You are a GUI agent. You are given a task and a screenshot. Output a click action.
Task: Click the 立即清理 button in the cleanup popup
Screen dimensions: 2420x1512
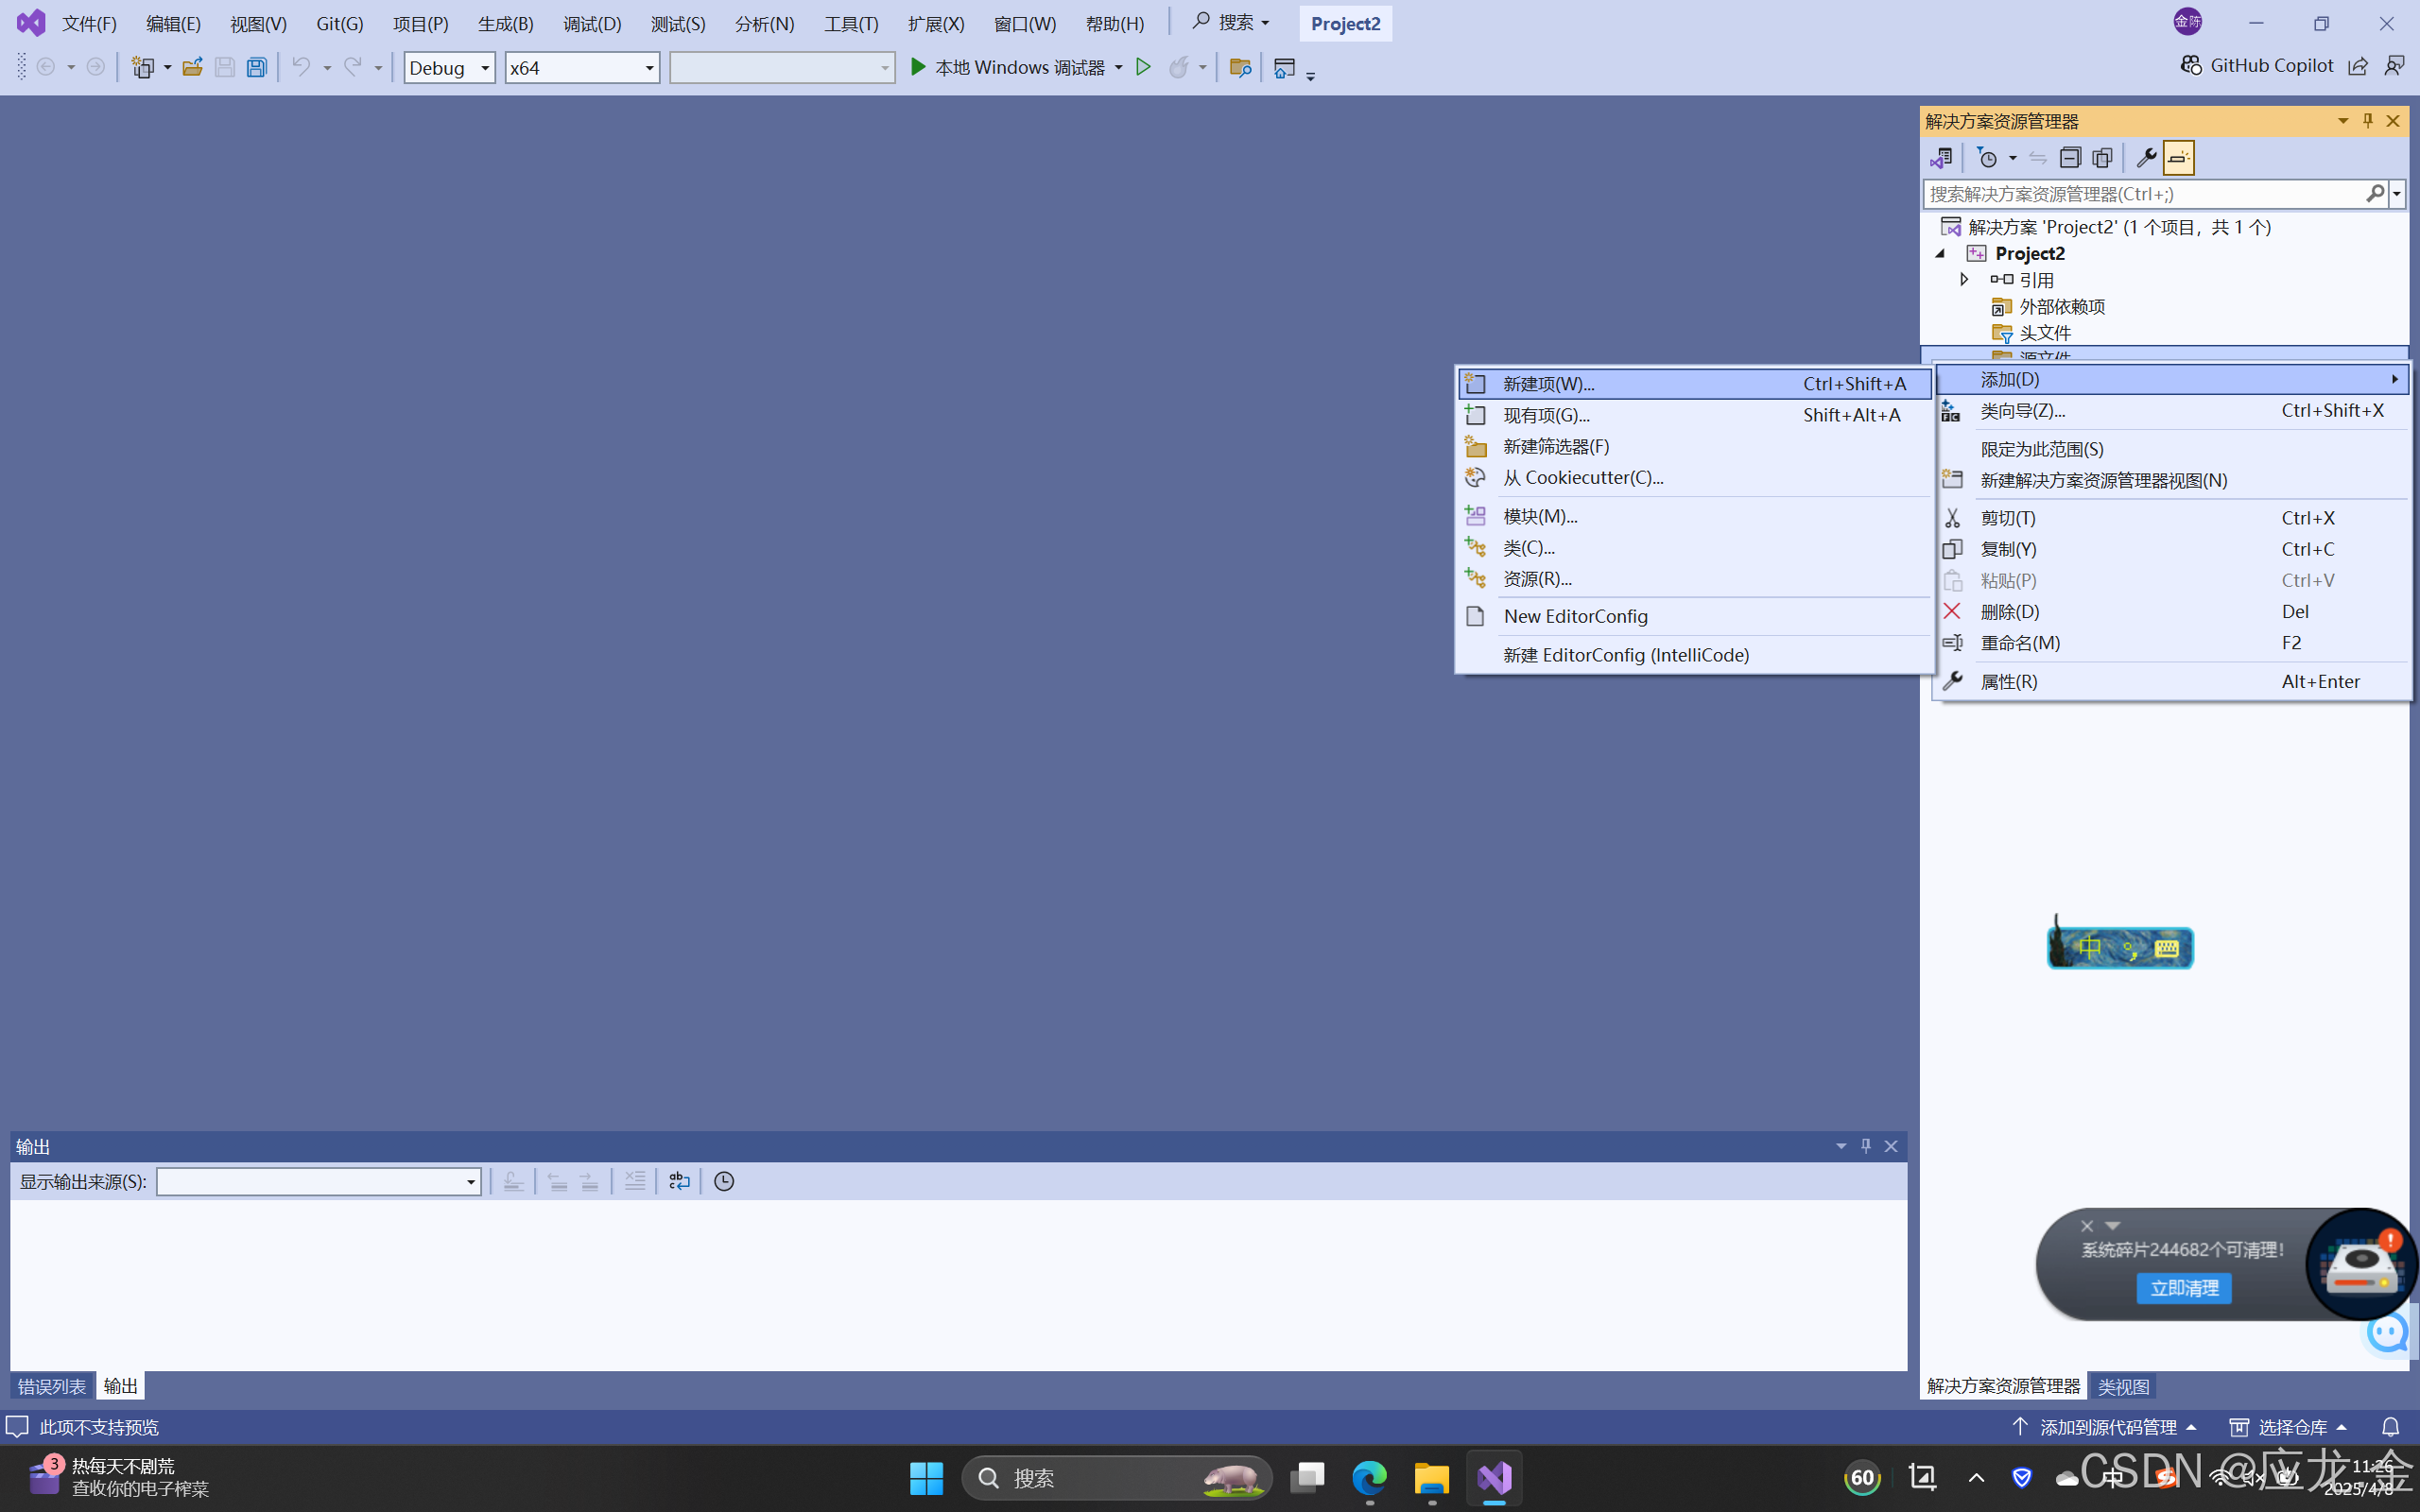(x=2183, y=1288)
